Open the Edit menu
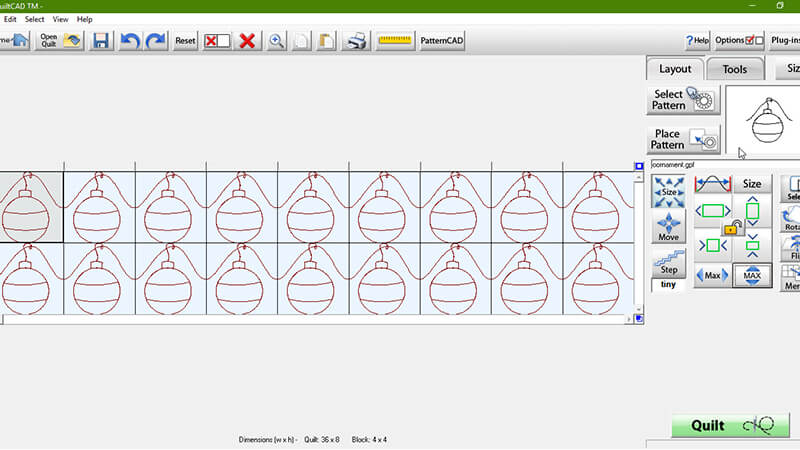Screen dimensions: 800x450 8,19
